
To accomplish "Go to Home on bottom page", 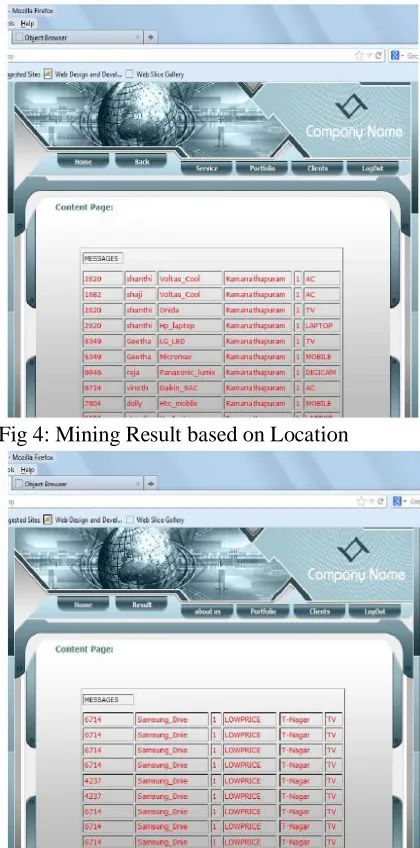I will (x=83, y=605).
